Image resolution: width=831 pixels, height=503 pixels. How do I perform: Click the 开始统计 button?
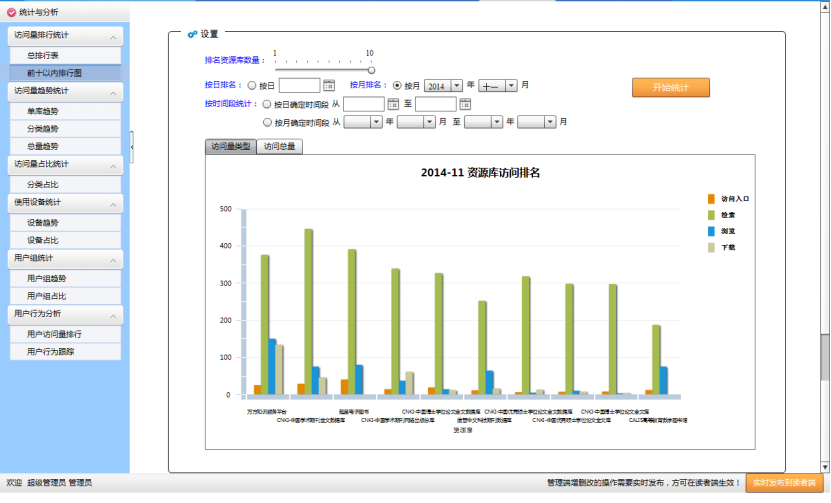click(670, 87)
